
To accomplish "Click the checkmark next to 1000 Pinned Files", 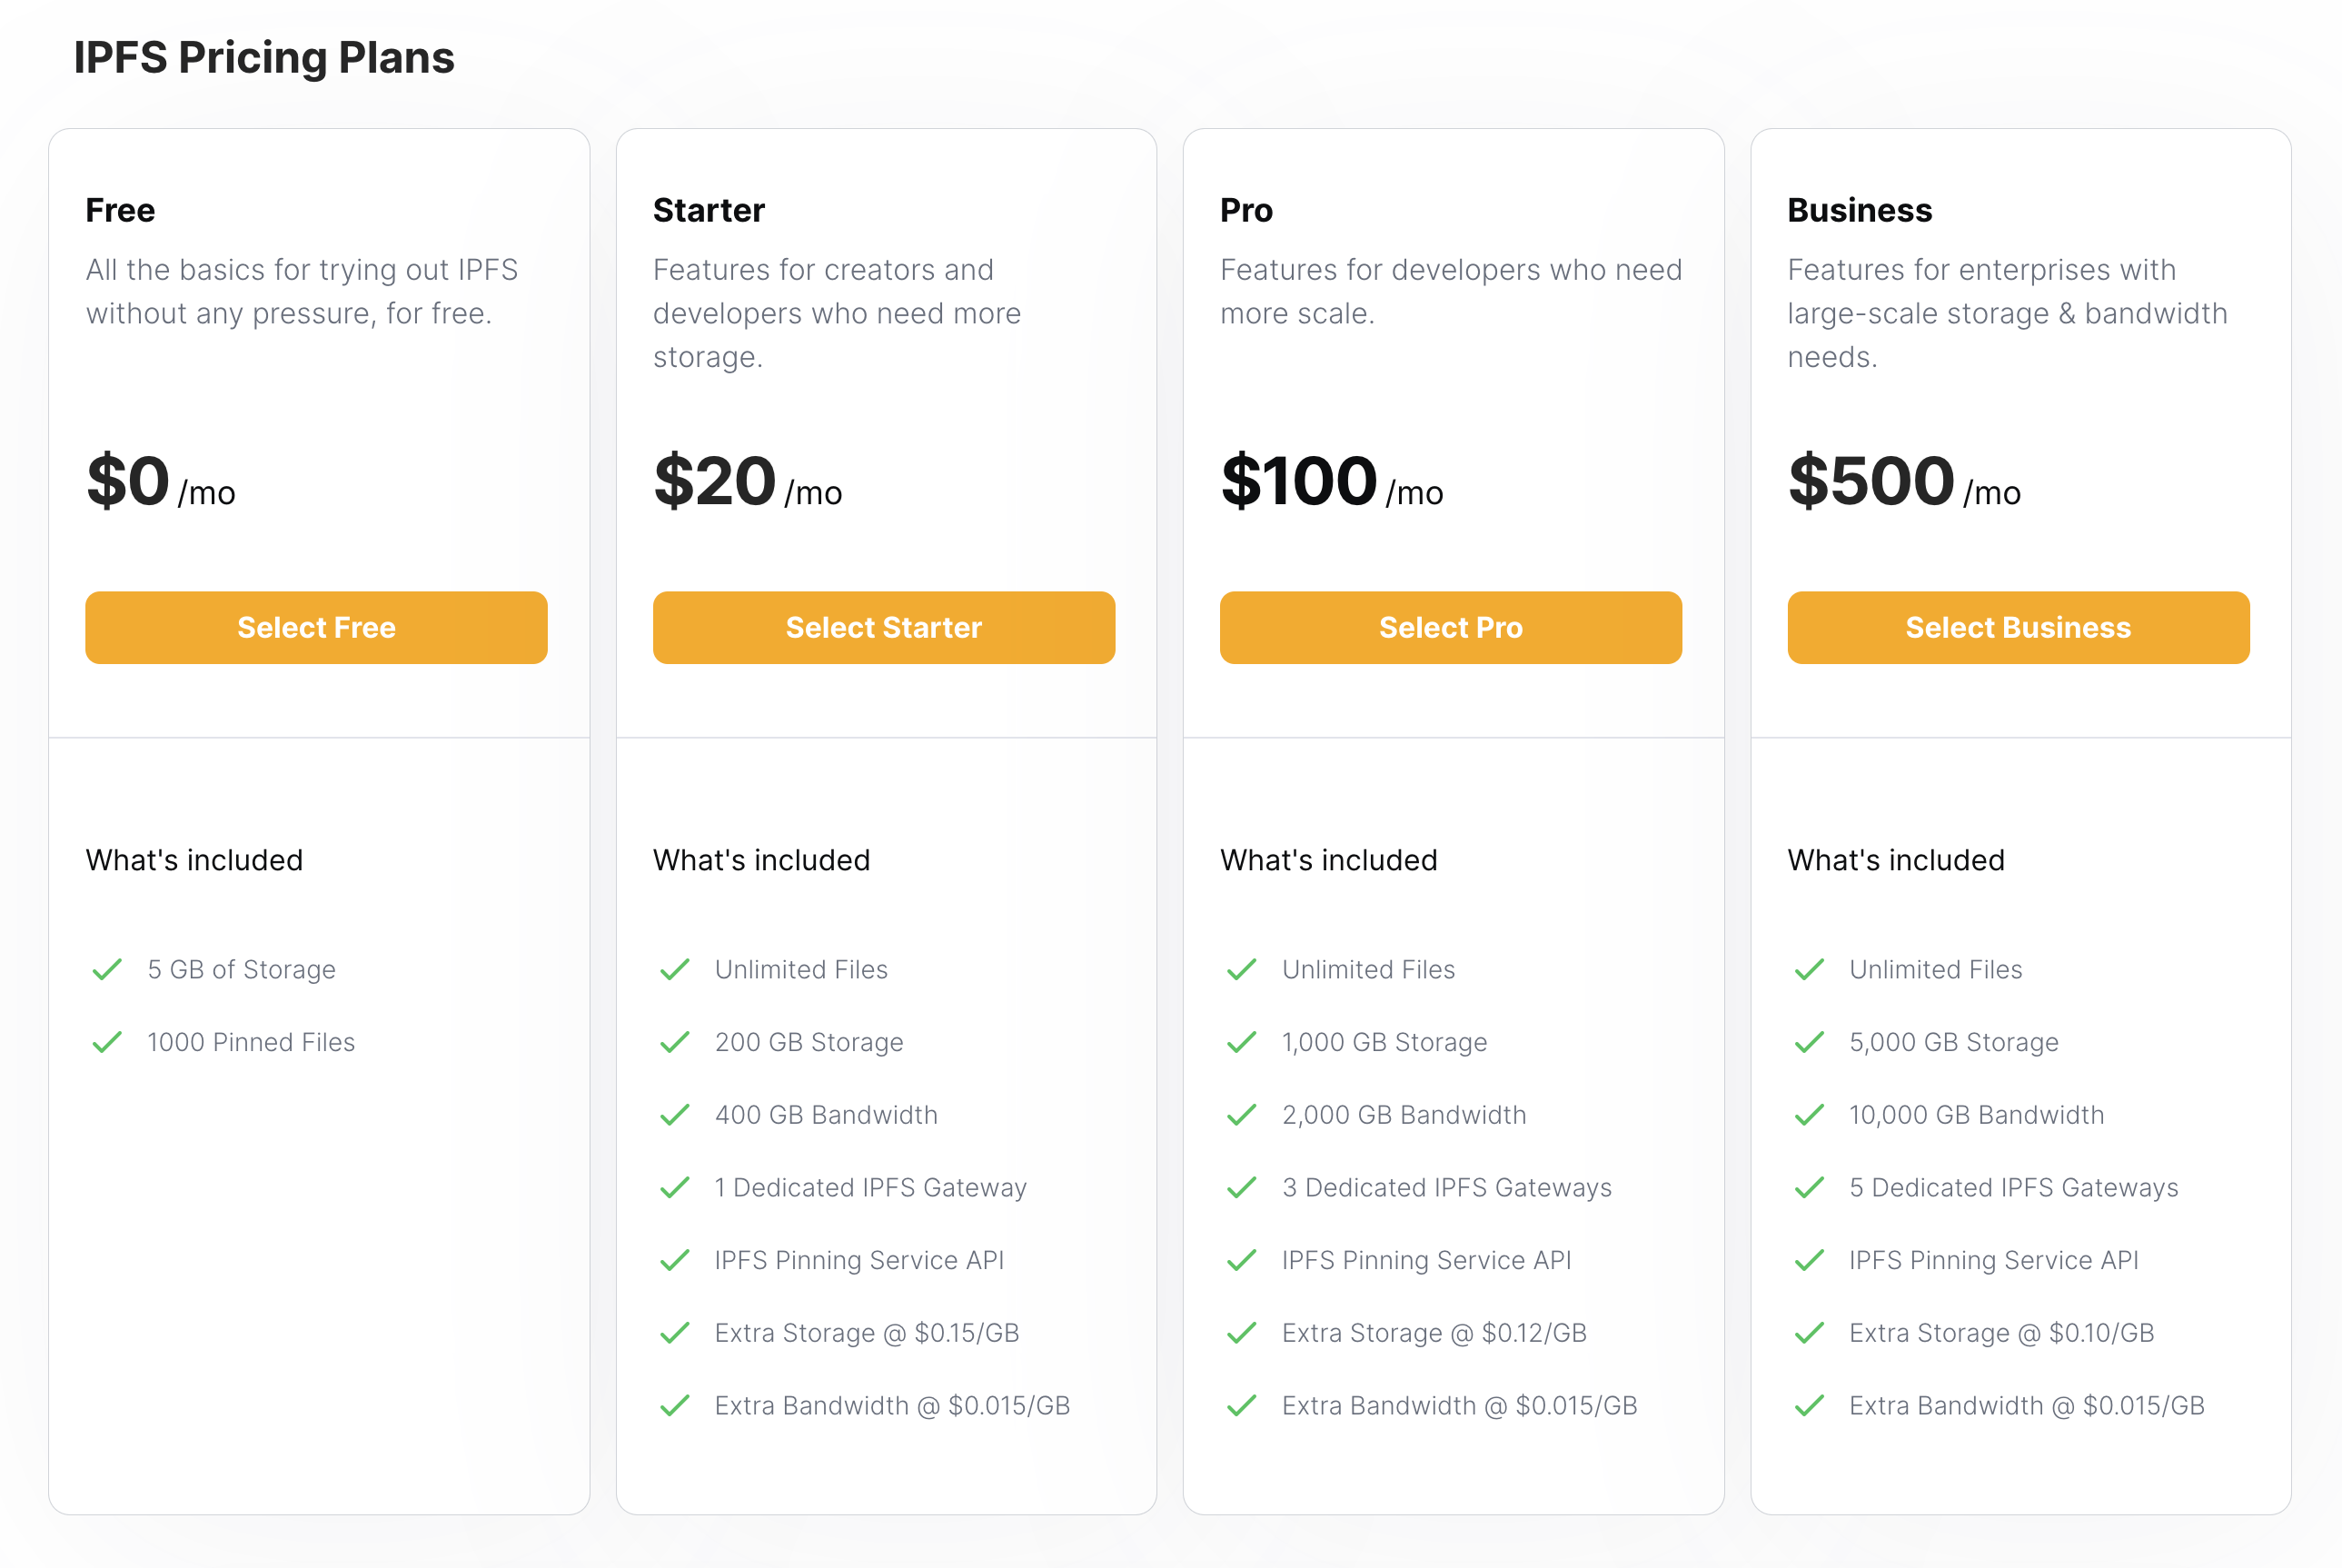I will [x=106, y=1042].
